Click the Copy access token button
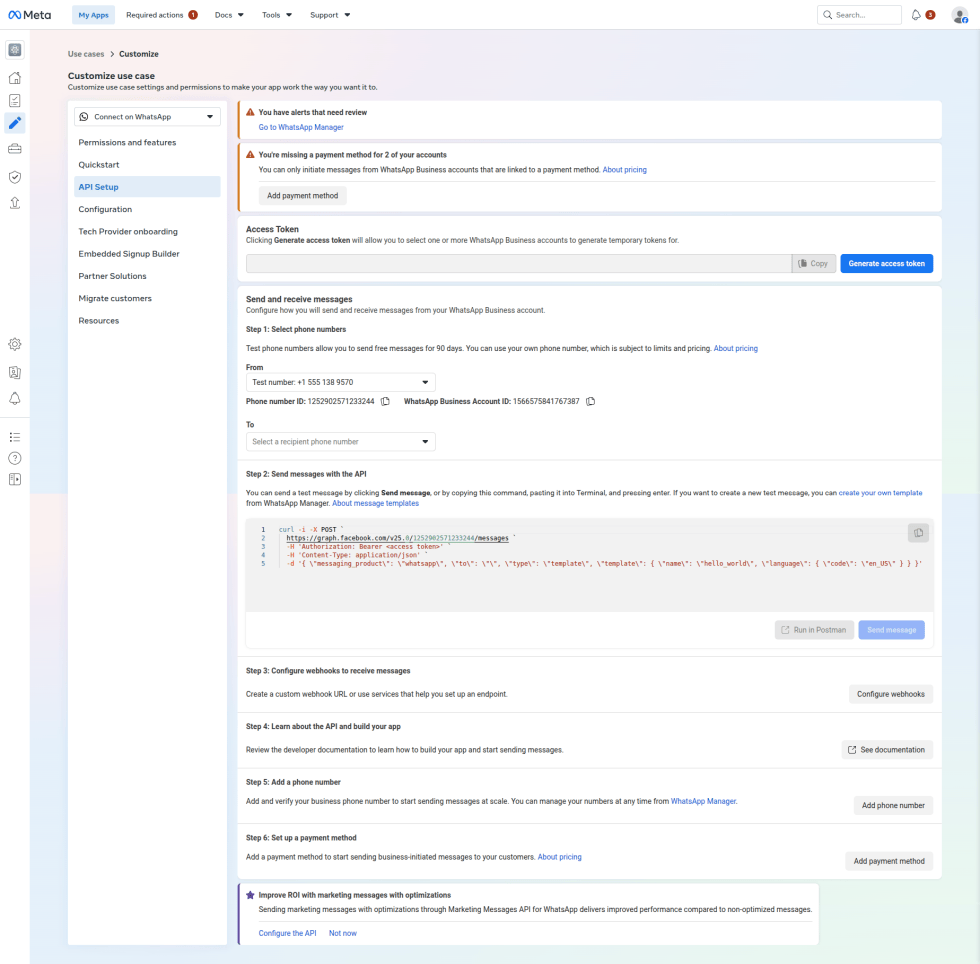Image resolution: width=980 pixels, height=964 pixels. 814,263
